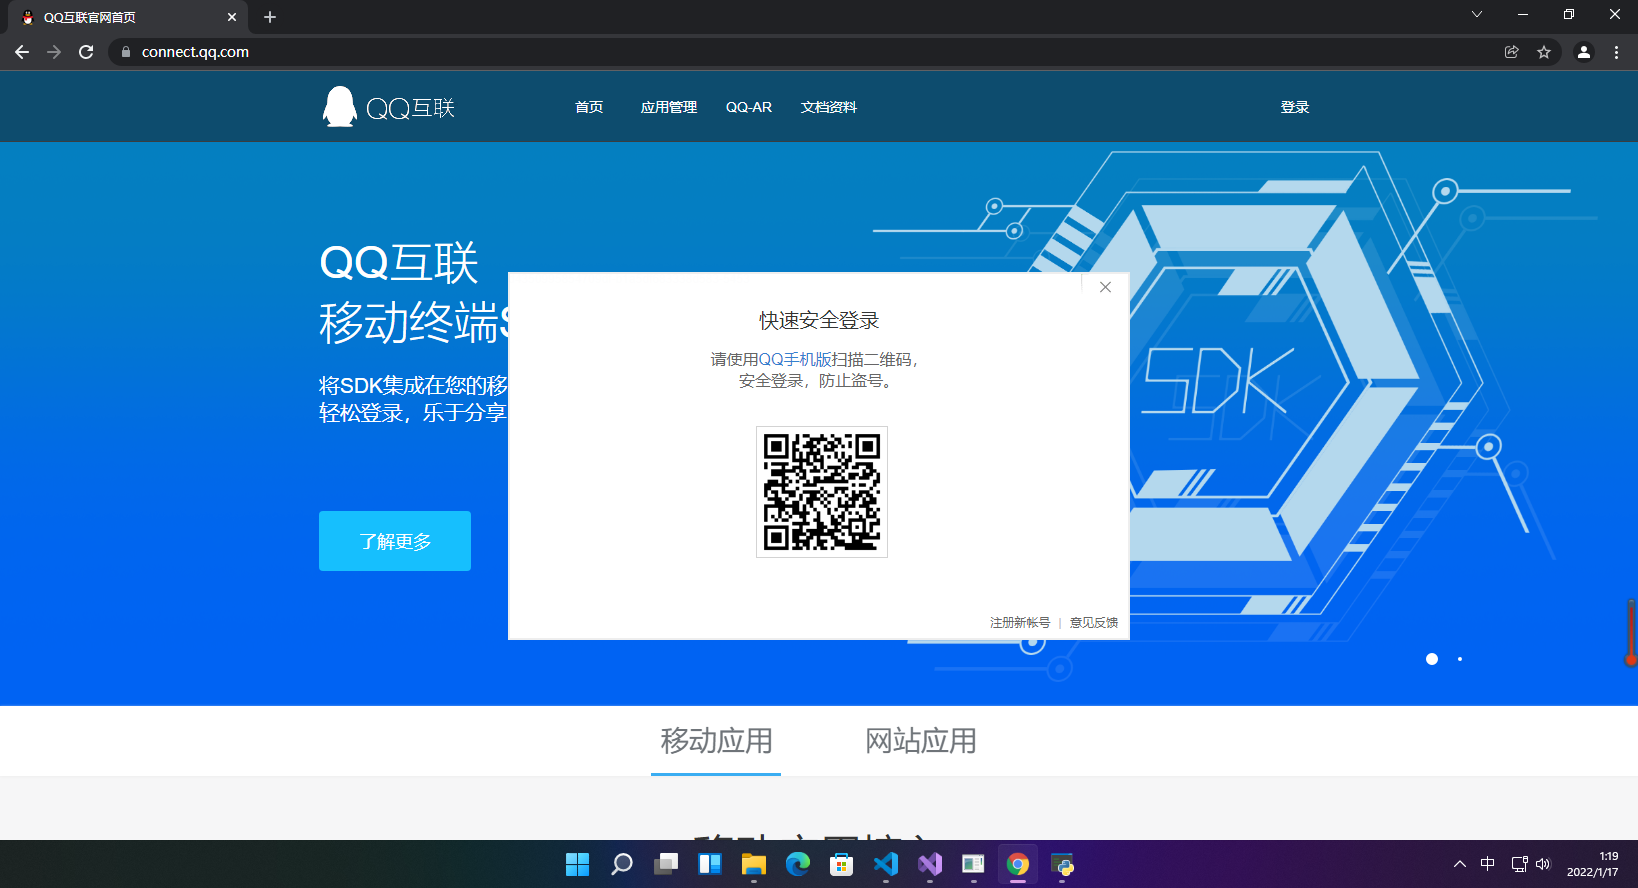Switch to the 网站应用 tab
This screenshot has width=1638, height=888.
[x=921, y=741]
